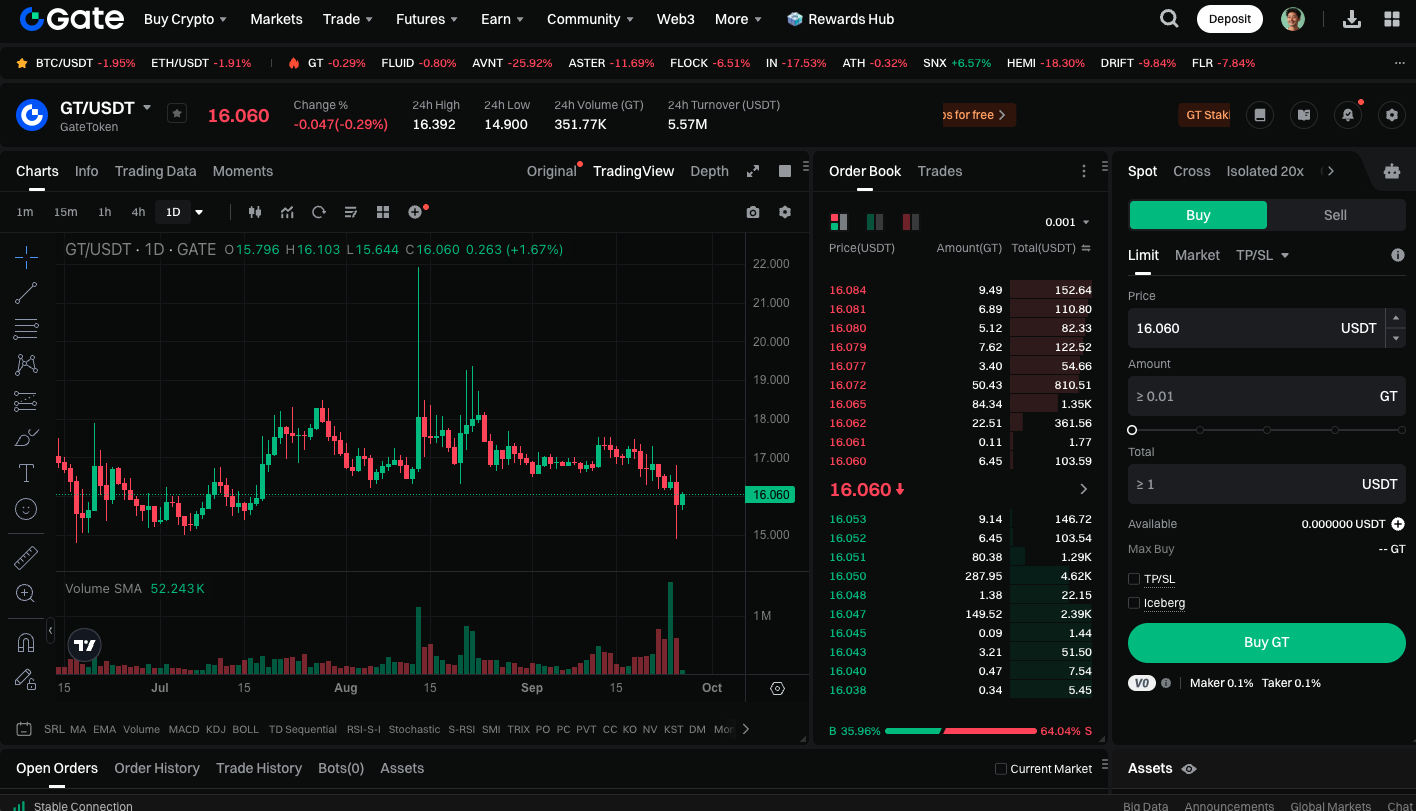Expand the Trade dropdown menu

[348, 19]
